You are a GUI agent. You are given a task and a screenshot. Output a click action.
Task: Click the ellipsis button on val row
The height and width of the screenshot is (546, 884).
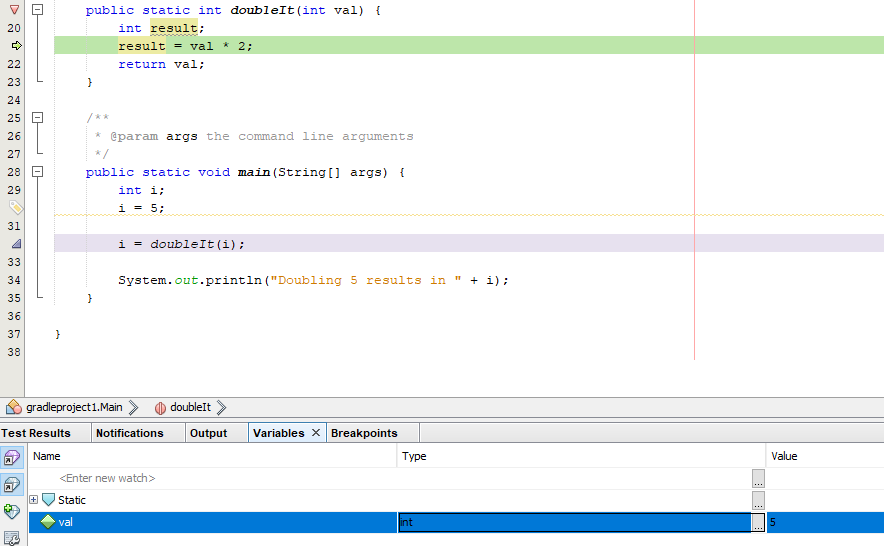[759, 522]
